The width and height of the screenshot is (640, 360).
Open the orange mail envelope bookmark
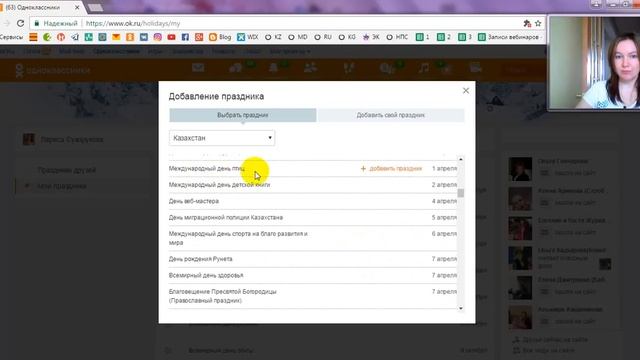(116, 37)
